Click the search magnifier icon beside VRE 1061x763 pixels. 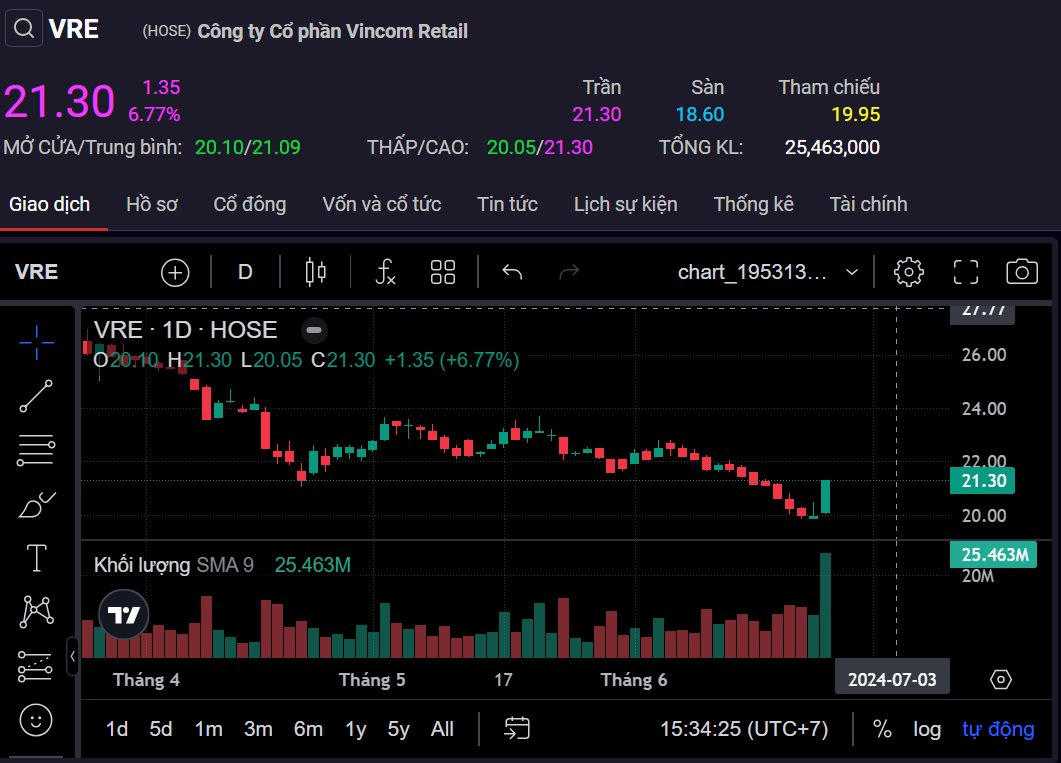pos(24,29)
